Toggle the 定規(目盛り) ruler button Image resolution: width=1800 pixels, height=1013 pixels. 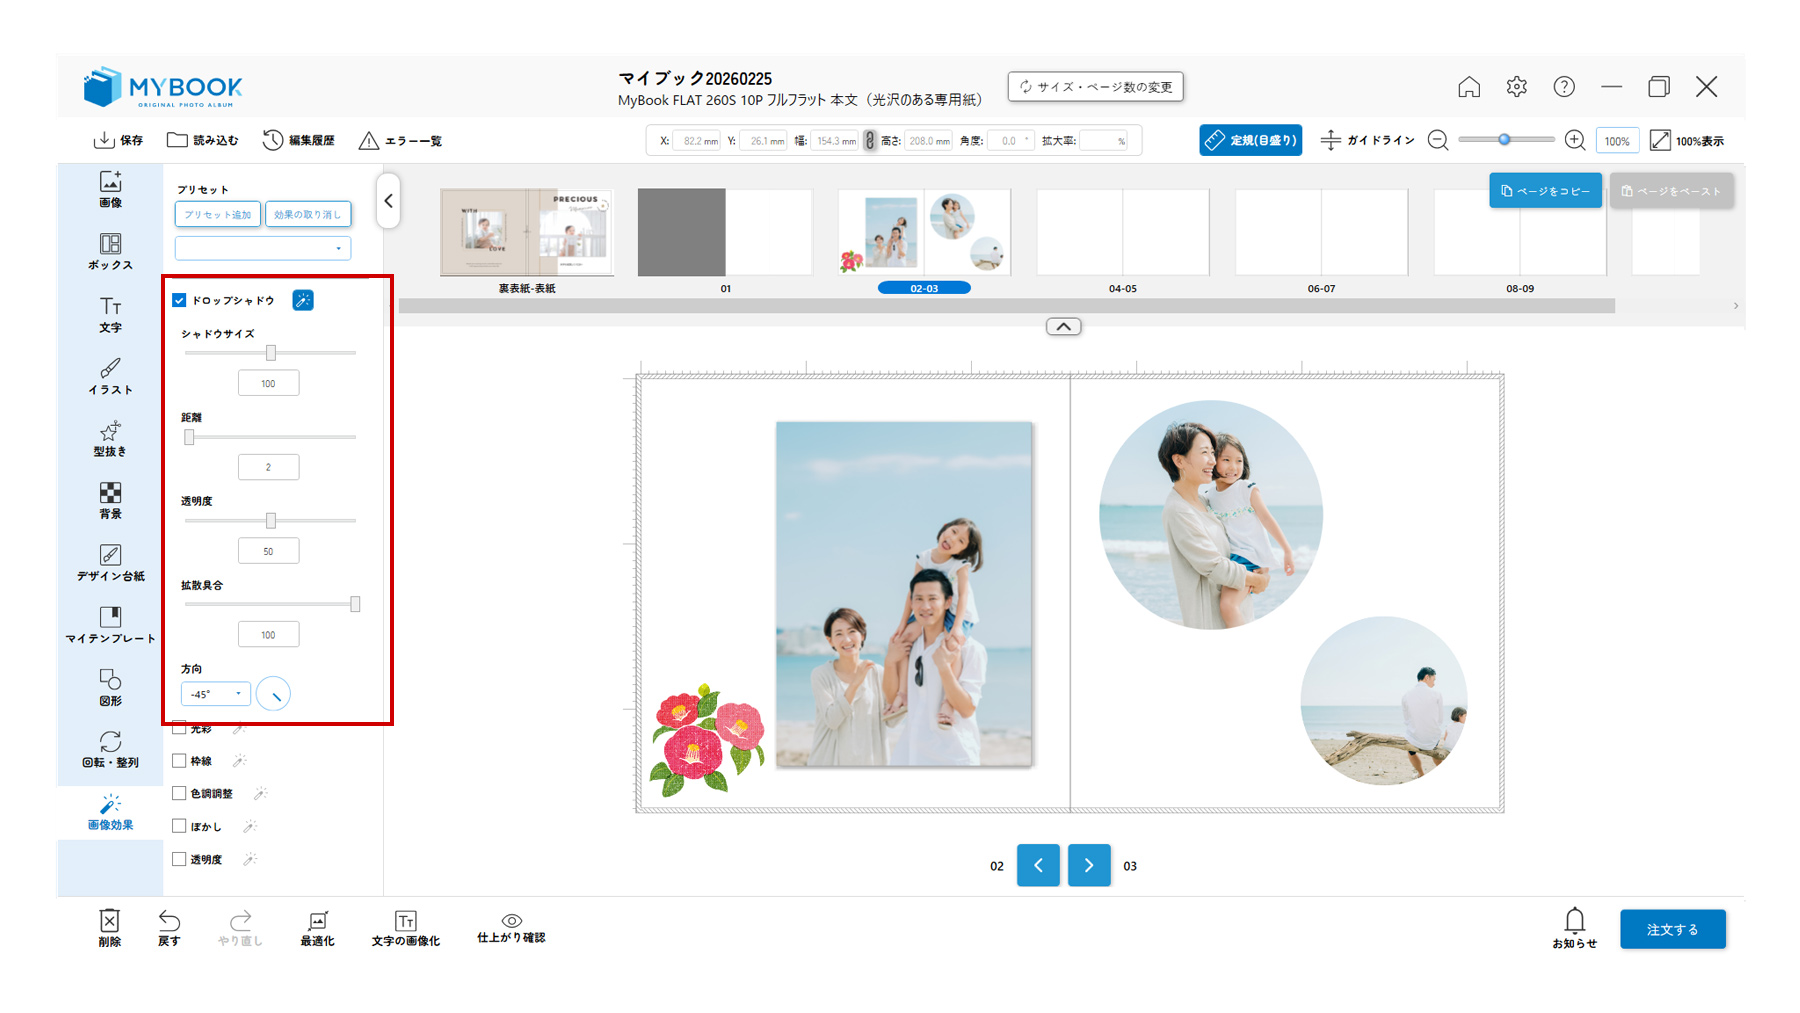click(x=1250, y=141)
